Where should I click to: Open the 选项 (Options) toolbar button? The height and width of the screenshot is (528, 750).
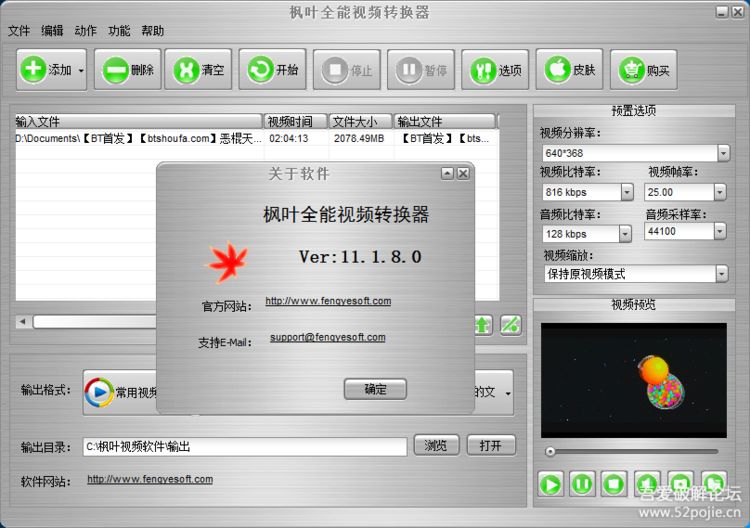click(495, 70)
